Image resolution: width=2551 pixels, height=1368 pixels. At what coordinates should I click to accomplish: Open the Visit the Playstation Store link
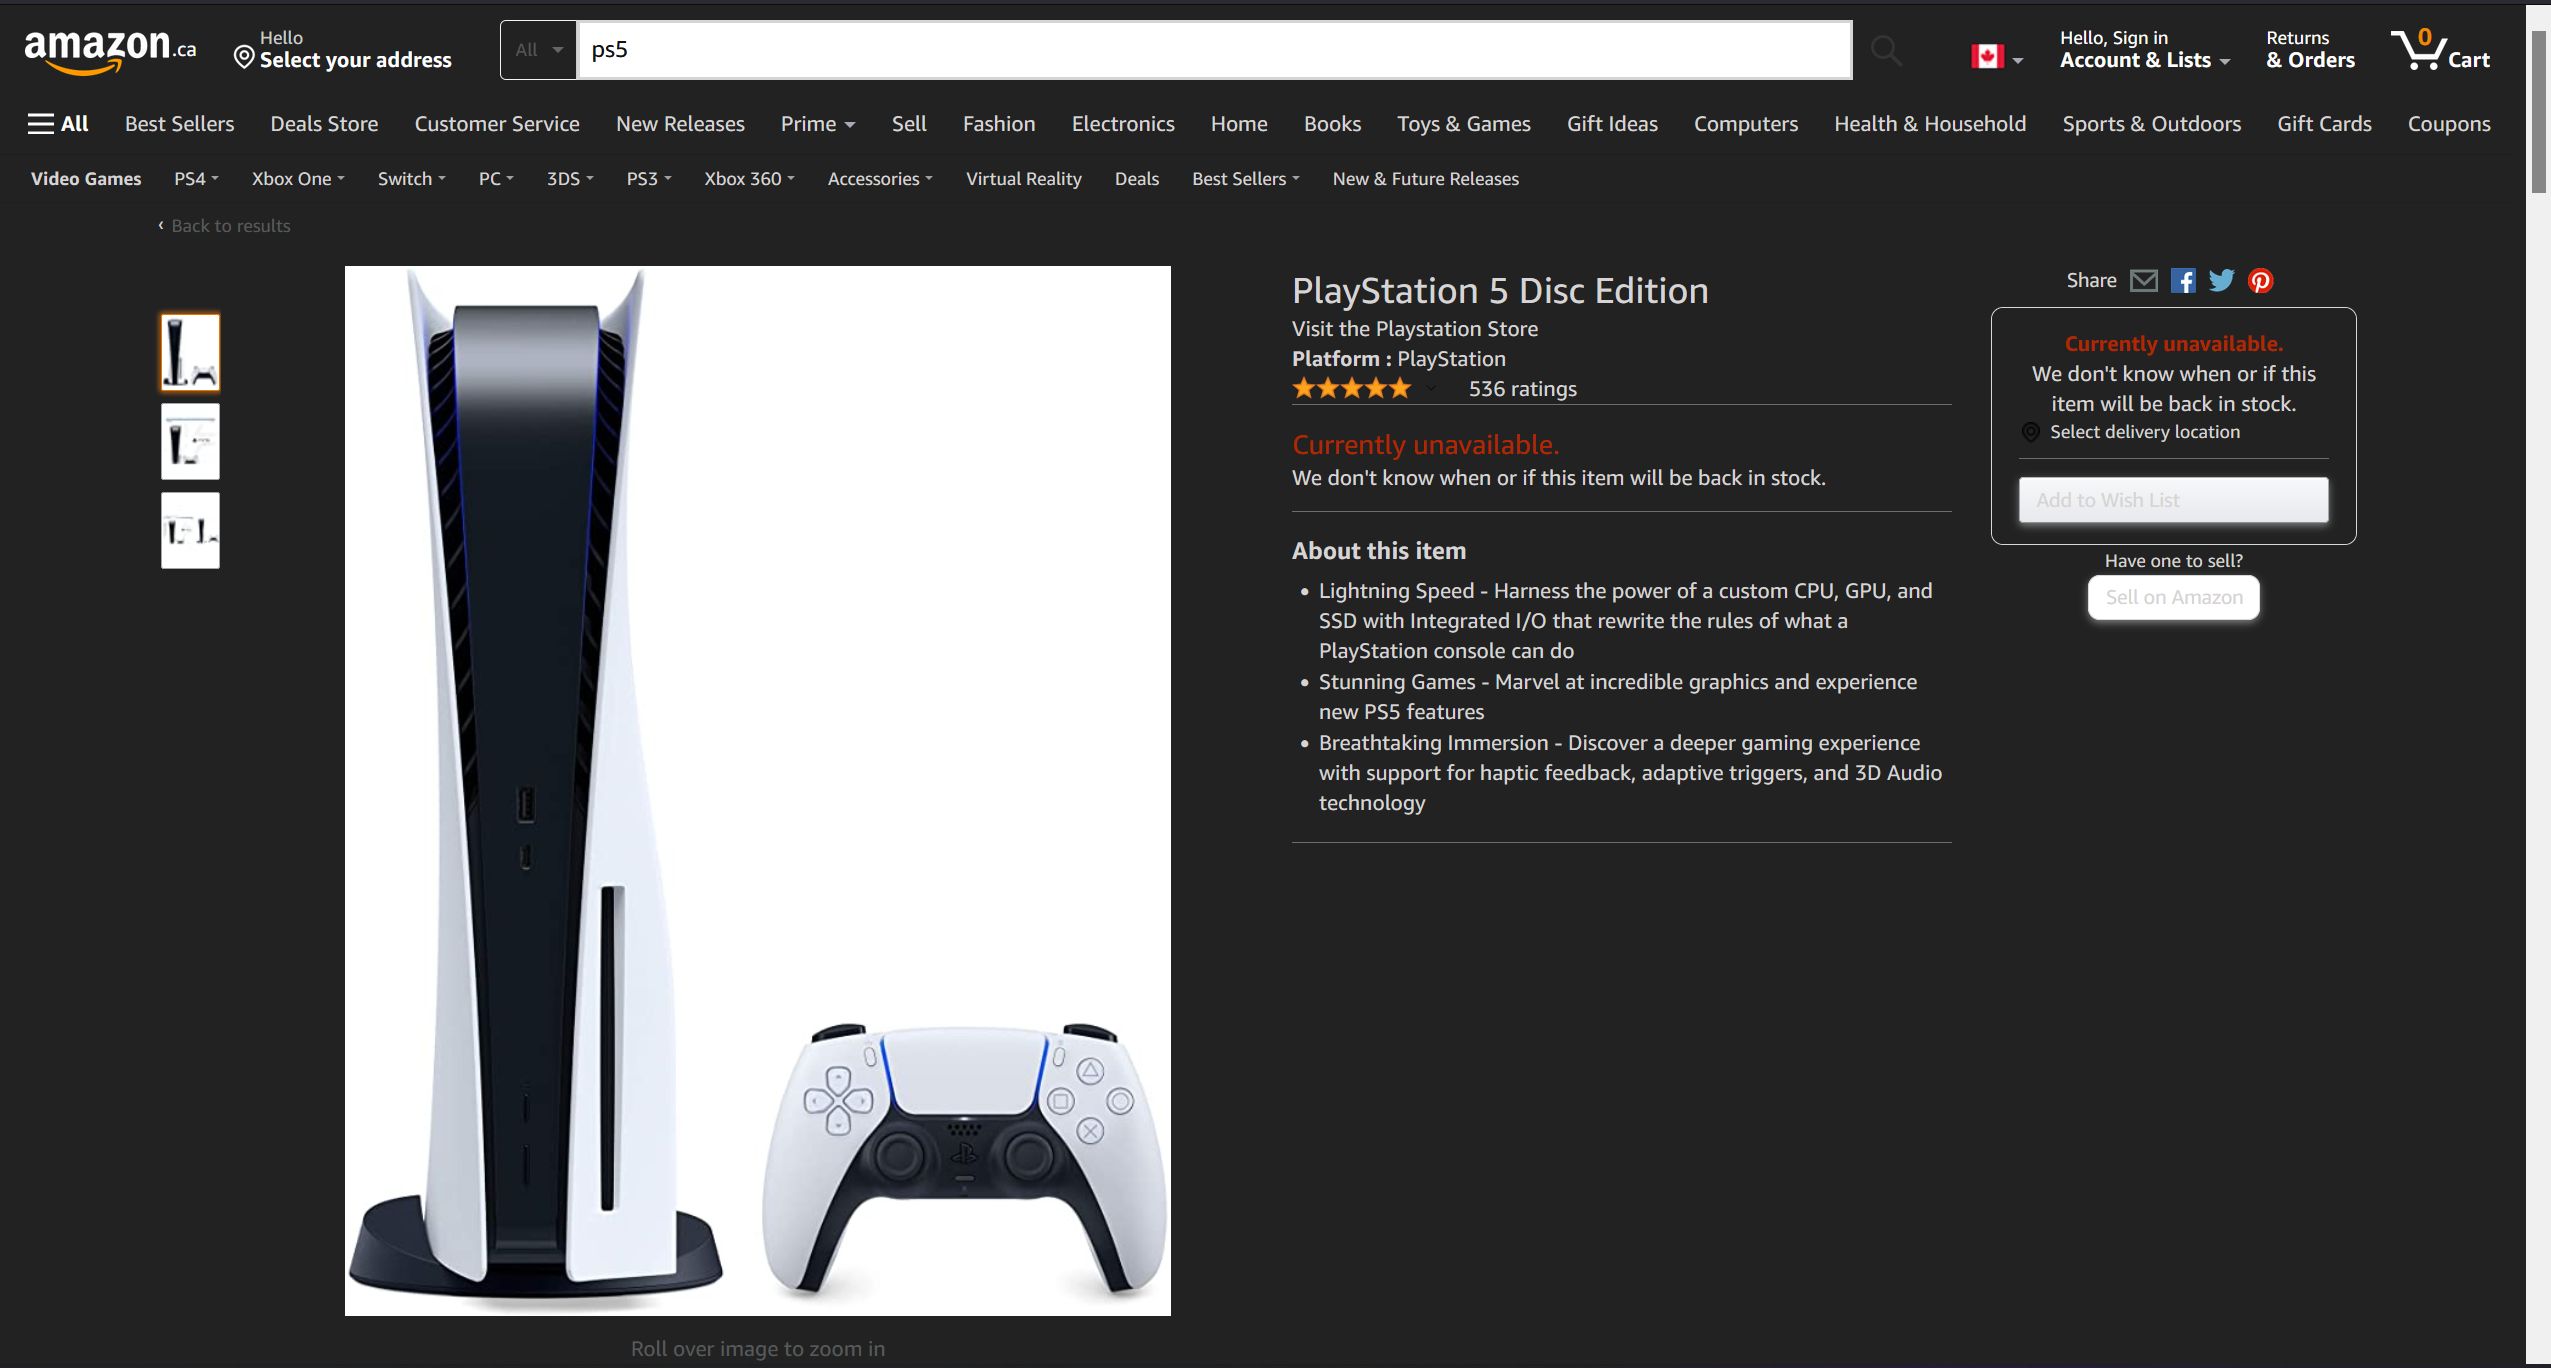(x=1414, y=328)
